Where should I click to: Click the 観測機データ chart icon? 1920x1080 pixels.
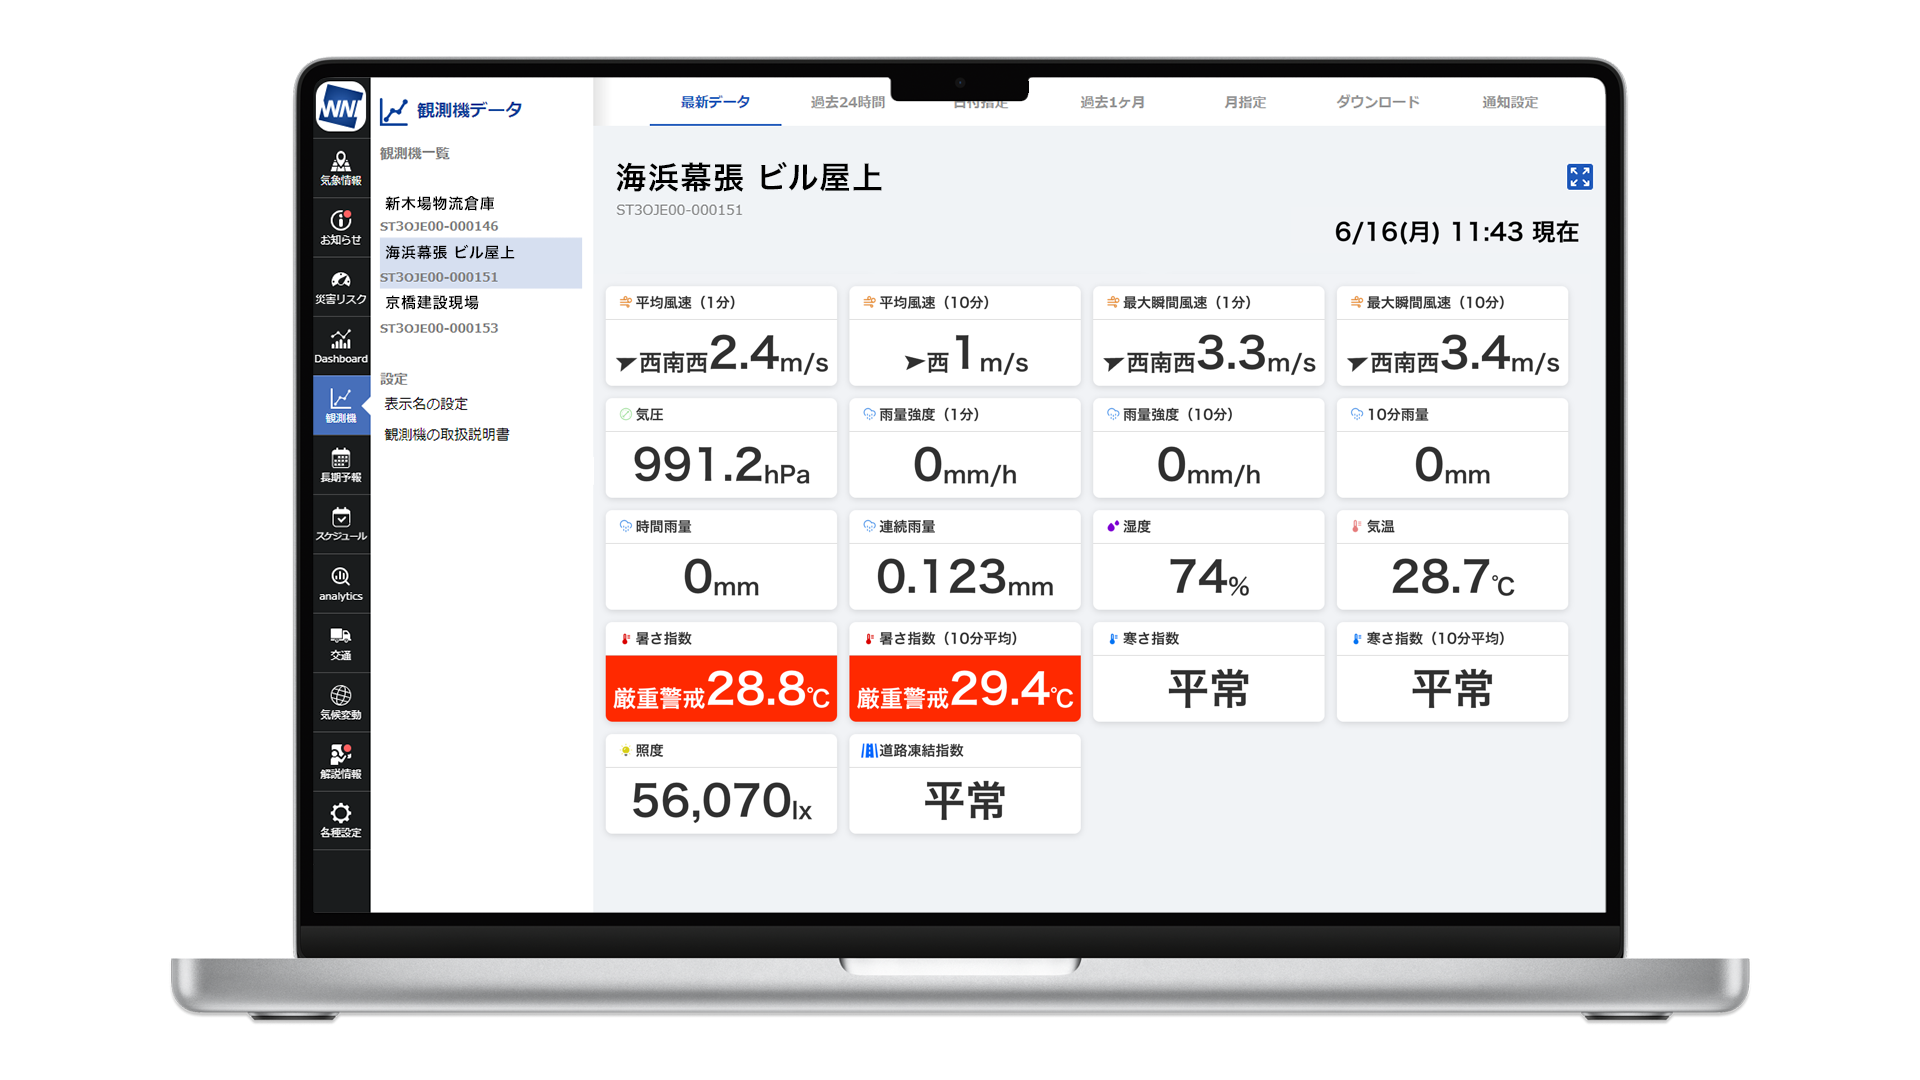click(x=394, y=111)
